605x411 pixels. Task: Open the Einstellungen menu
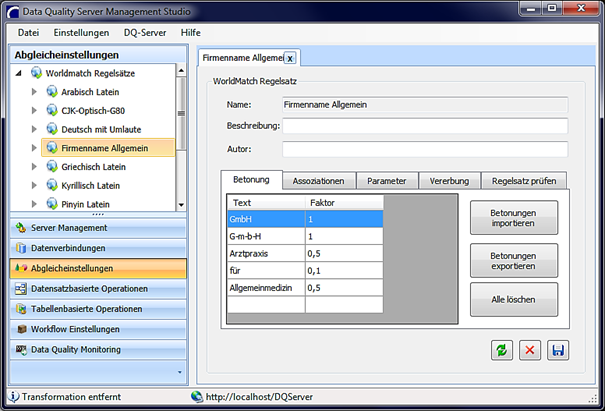(x=81, y=33)
